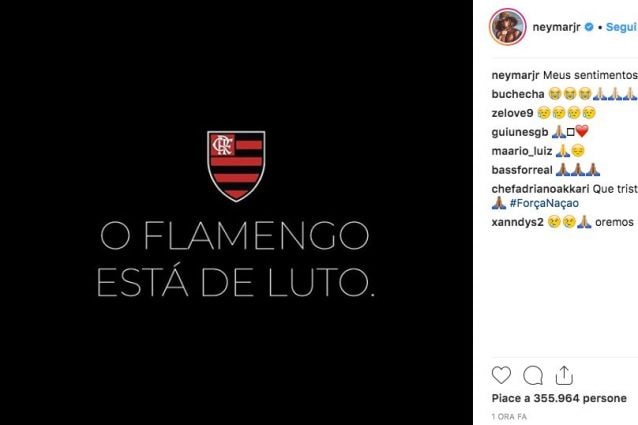This screenshot has width=638, height=425.
Task: Click the '1 ORA FA' timestamp
Action: (x=509, y=416)
